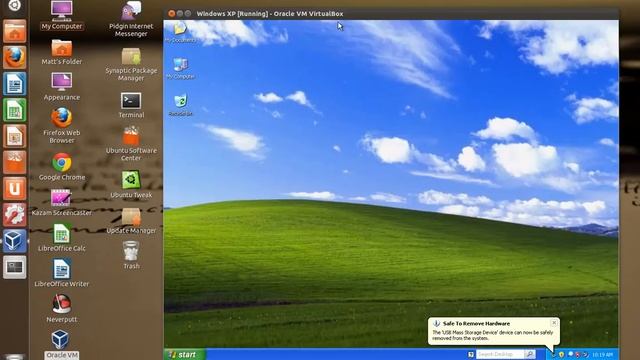Open Pidgin Internet Messenger shortcut
Image resolution: width=640 pixels, height=360 pixels.
(x=131, y=19)
